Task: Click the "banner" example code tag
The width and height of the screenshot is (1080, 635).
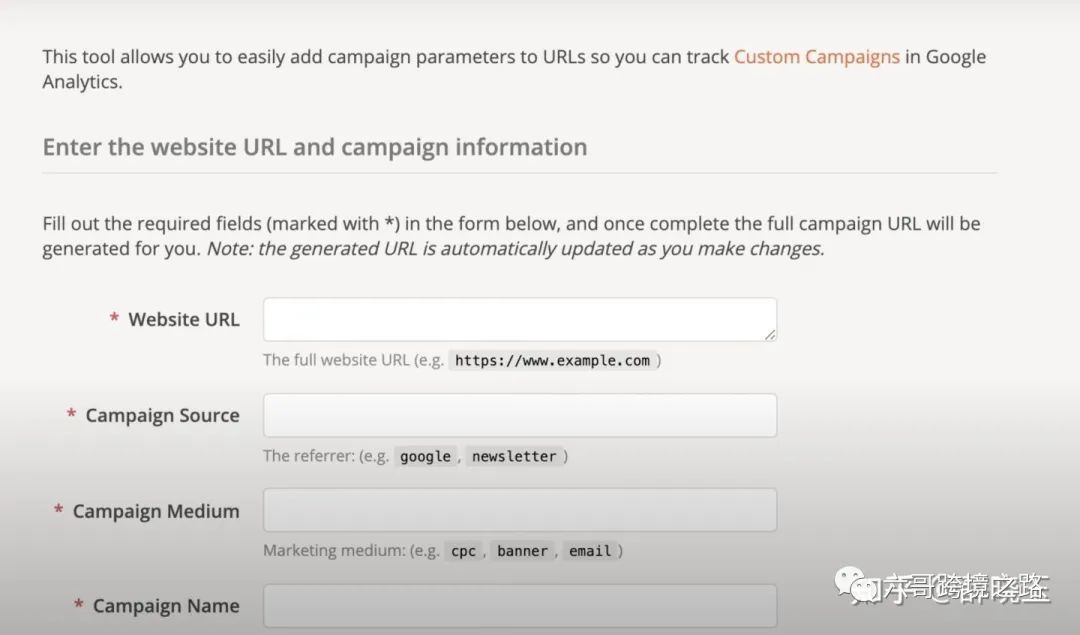Action: tap(523, 551)
